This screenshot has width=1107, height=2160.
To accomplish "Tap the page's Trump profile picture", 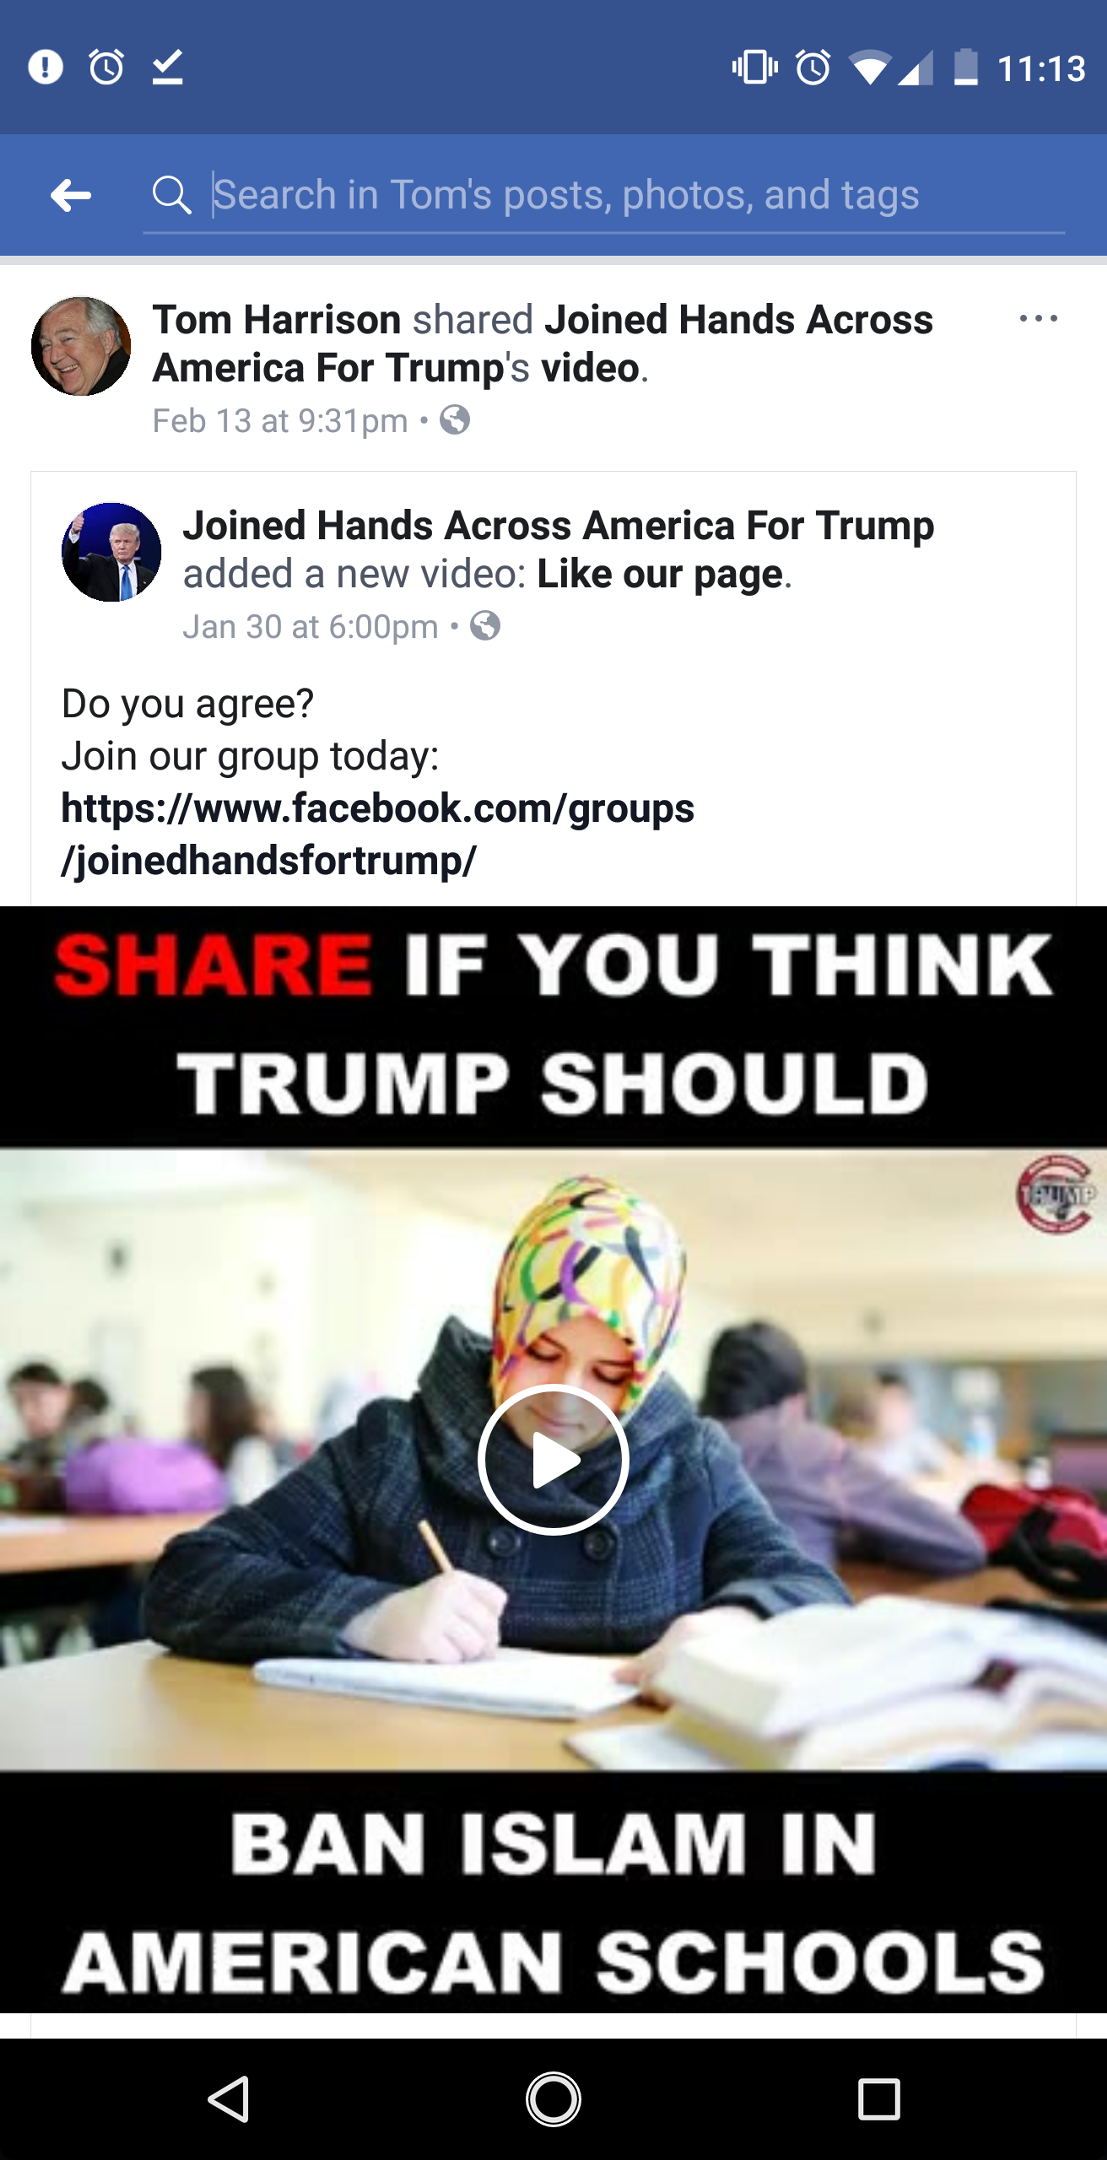I will (x=111, y=552).
